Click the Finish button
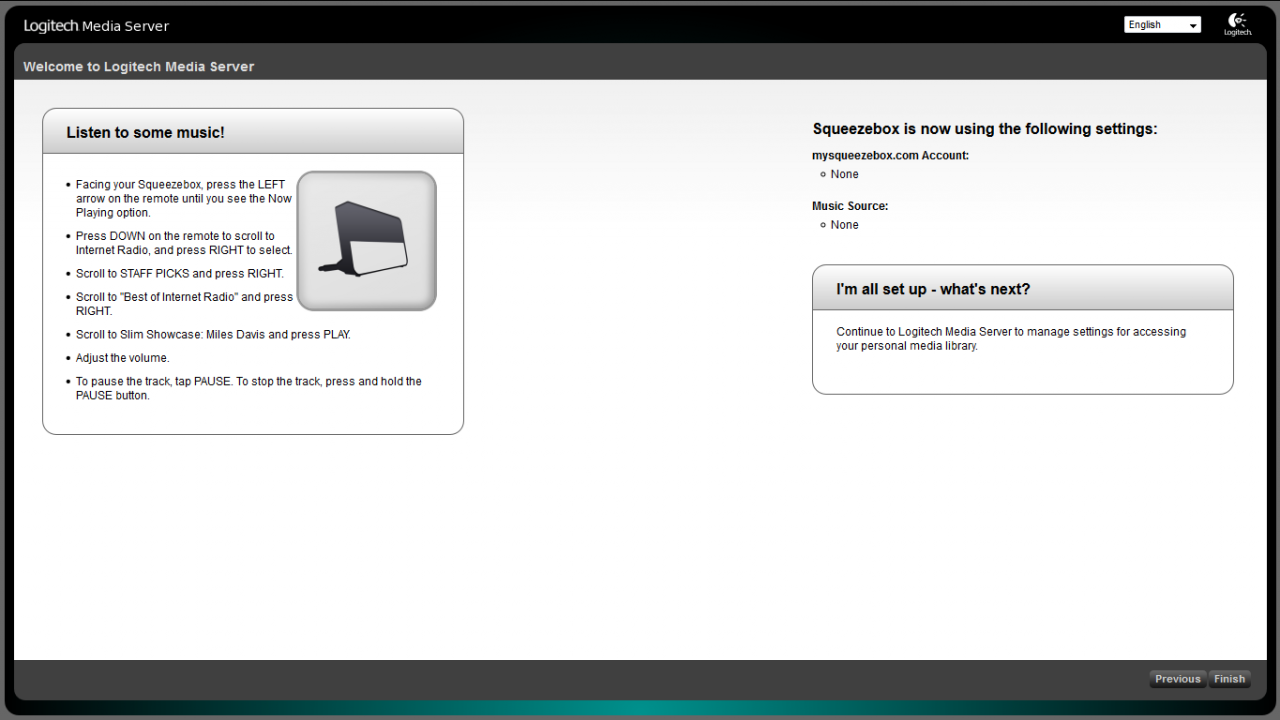Image resolution: width=1280 pixels, height=720 pixels. click(x=1229, y=679)
